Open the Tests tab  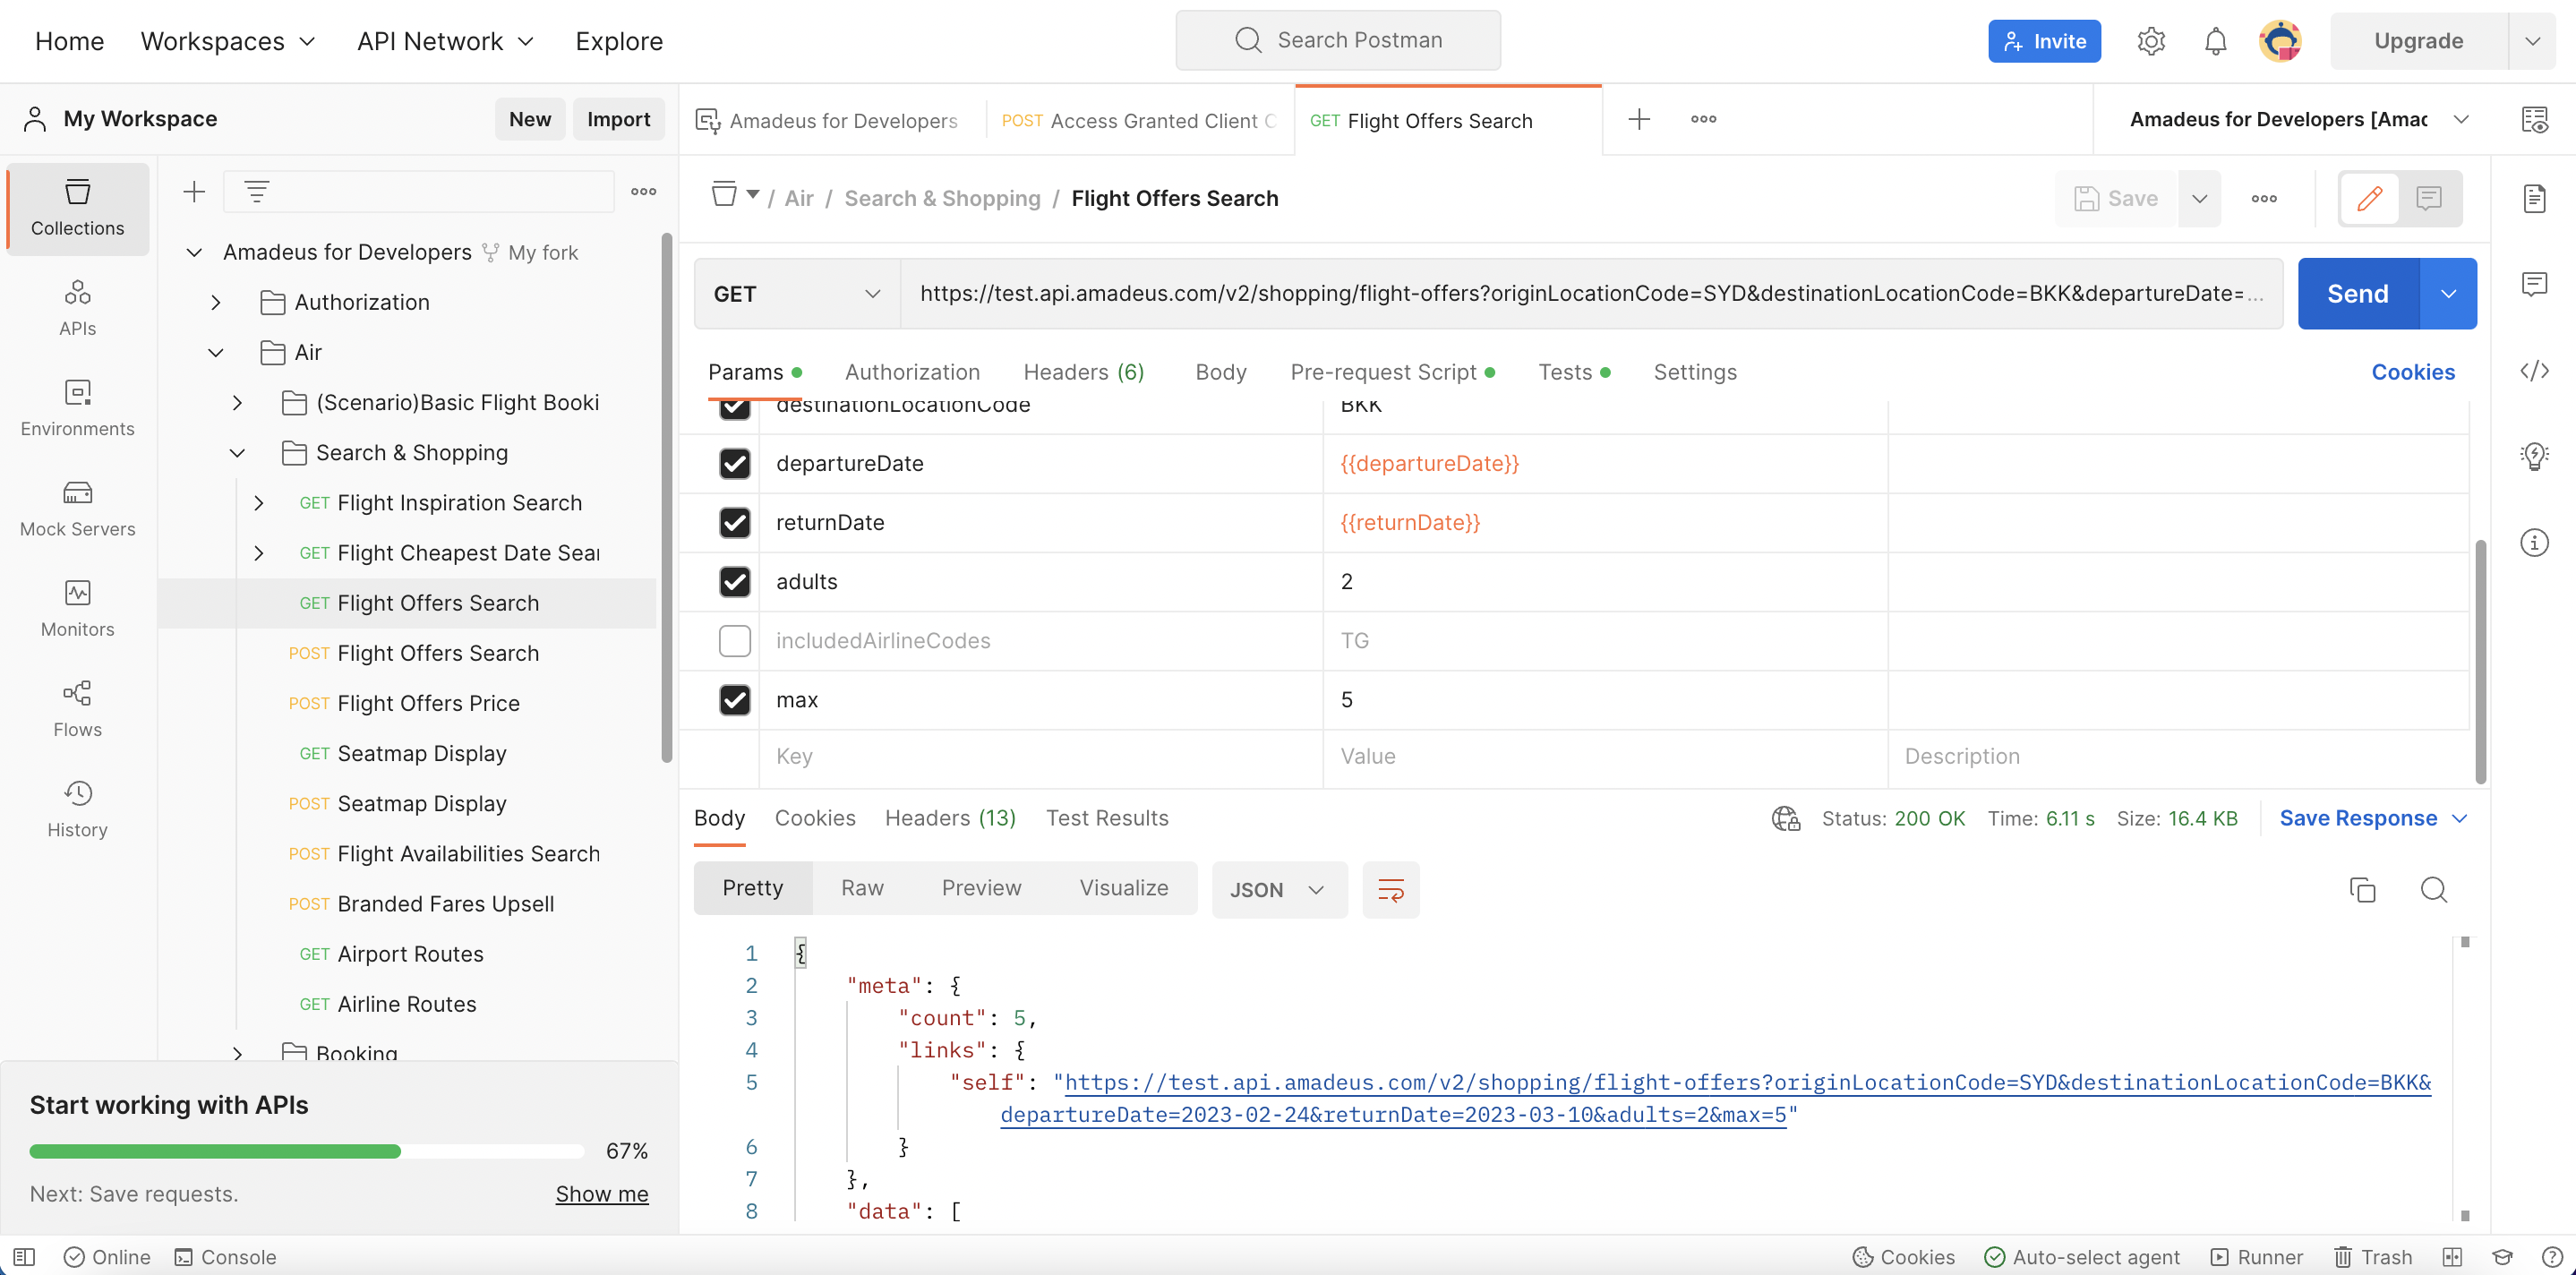click(1573, 372)
